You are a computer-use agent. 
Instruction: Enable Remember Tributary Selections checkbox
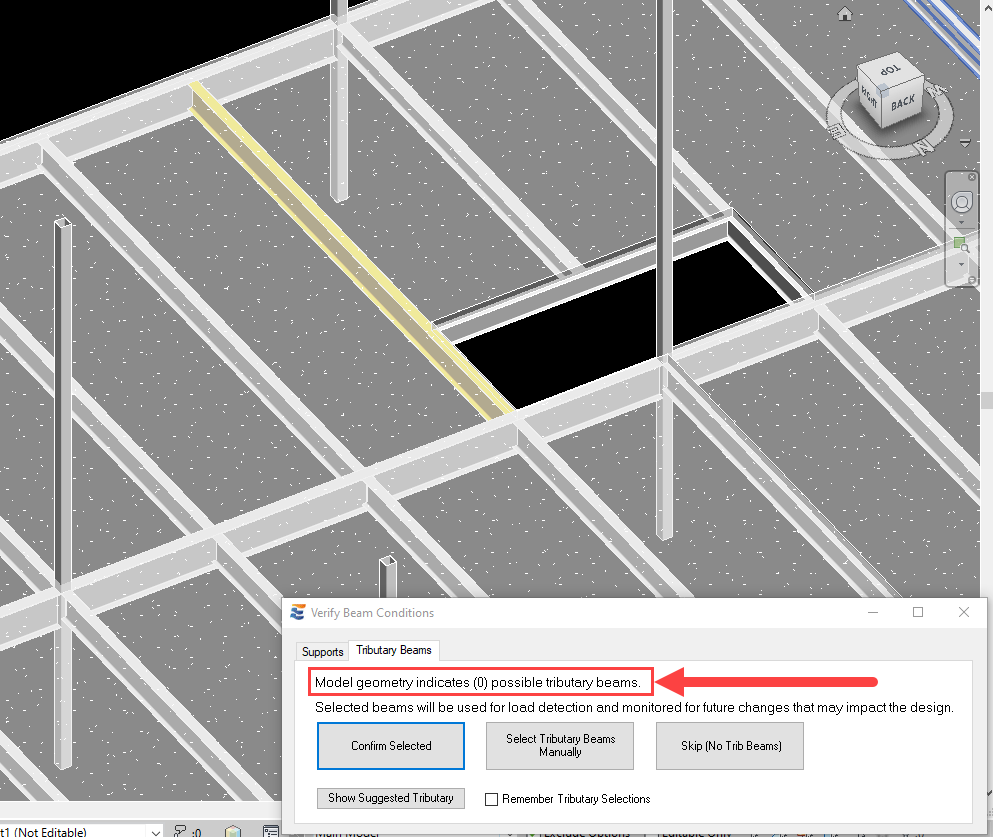point(491,799)
